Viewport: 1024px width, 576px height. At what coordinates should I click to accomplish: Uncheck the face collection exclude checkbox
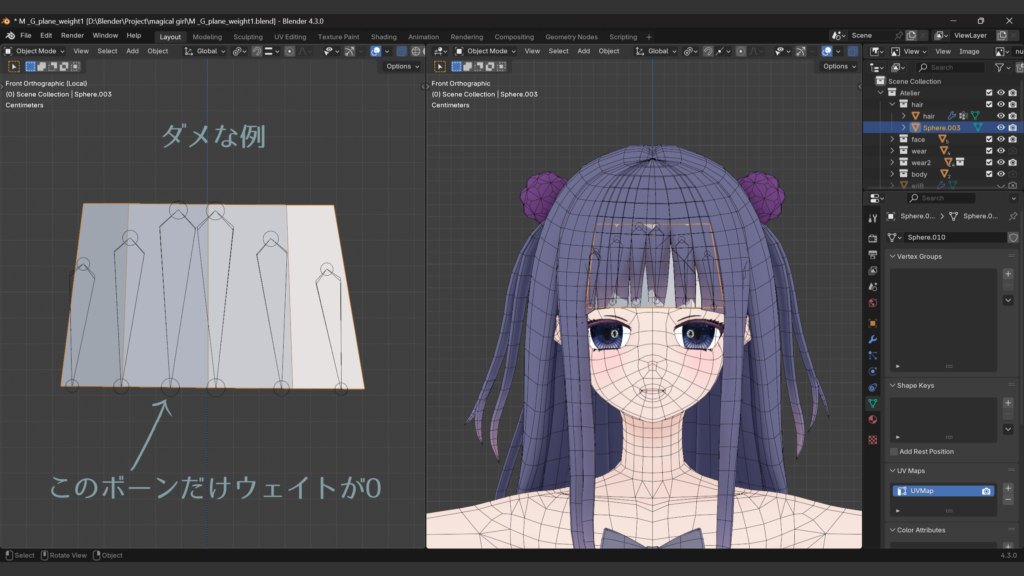click(x=989, y=140)
